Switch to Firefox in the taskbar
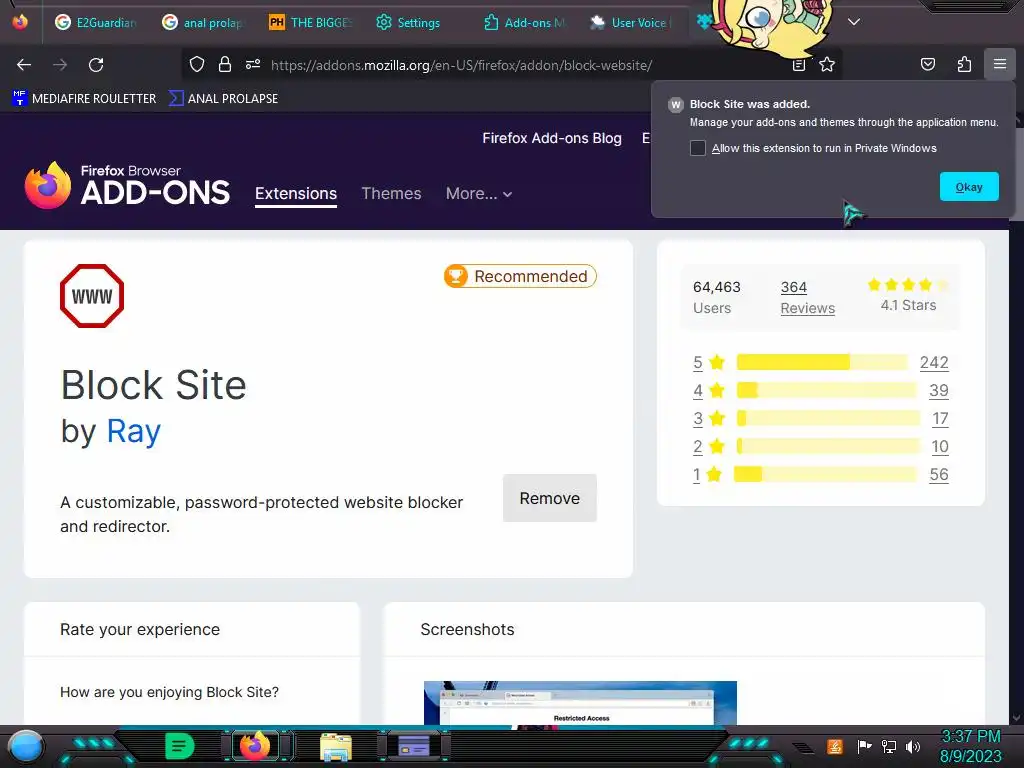Image resolution: width=1024 pixels, height=768 pixels. point(255,746)
